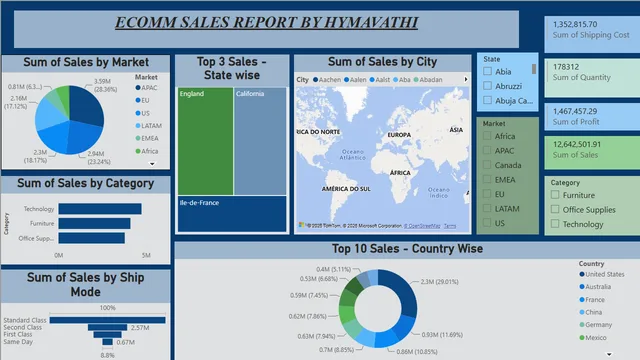Click the Top 10 Sales - Country Wise title
640x360 pixels.
tap(407, 249)
